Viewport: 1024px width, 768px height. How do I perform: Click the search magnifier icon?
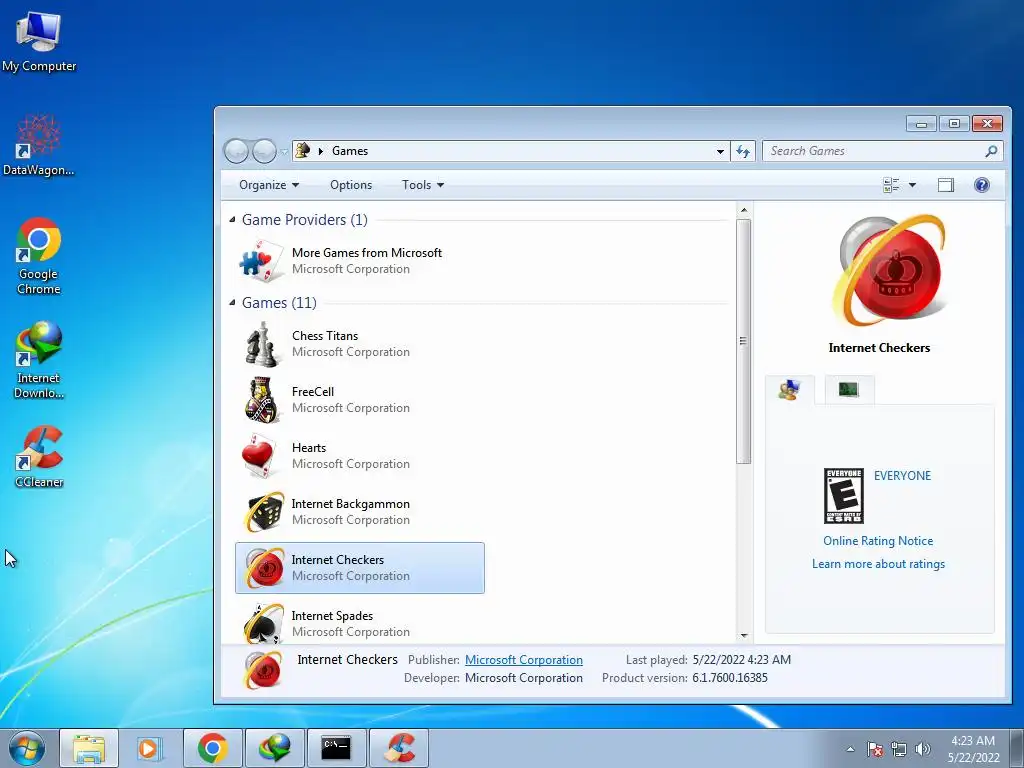coord(991,151)
